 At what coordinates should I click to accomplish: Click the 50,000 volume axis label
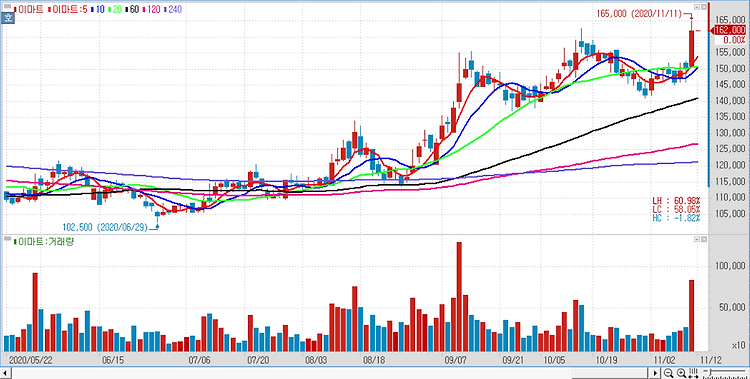[733, 307]
